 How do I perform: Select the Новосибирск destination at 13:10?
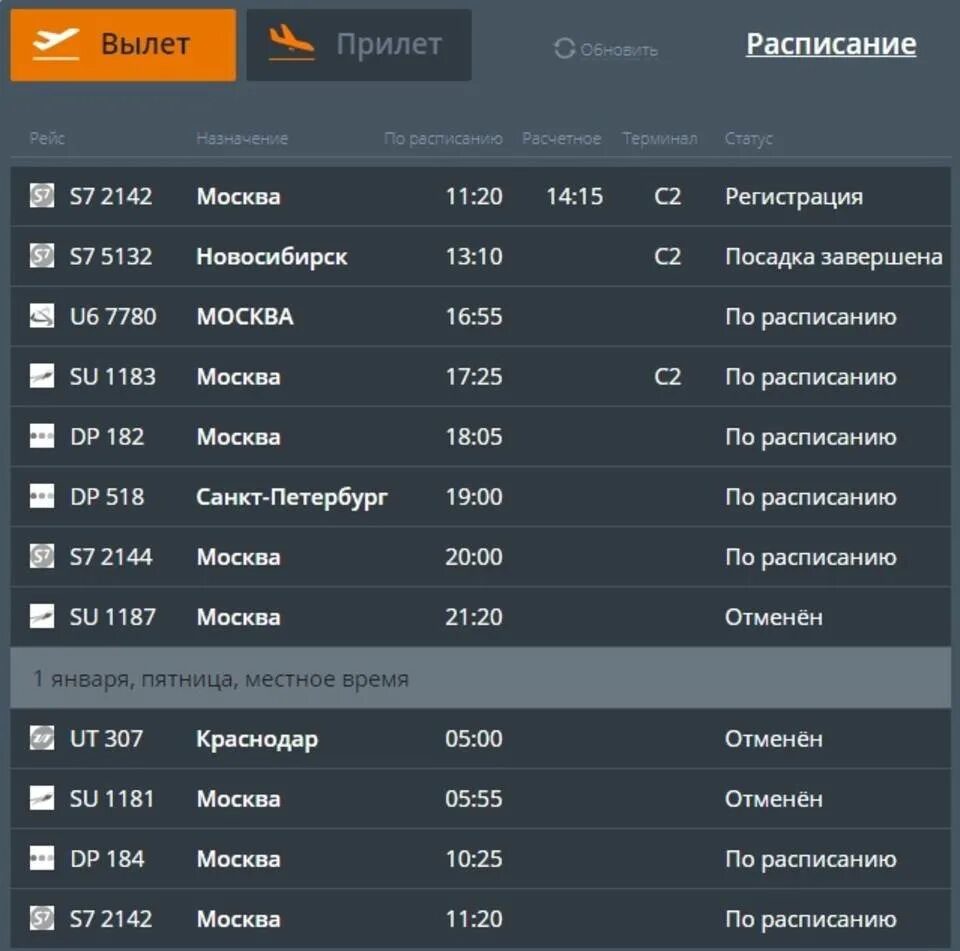pyautogui.click(x=272, y=257)
